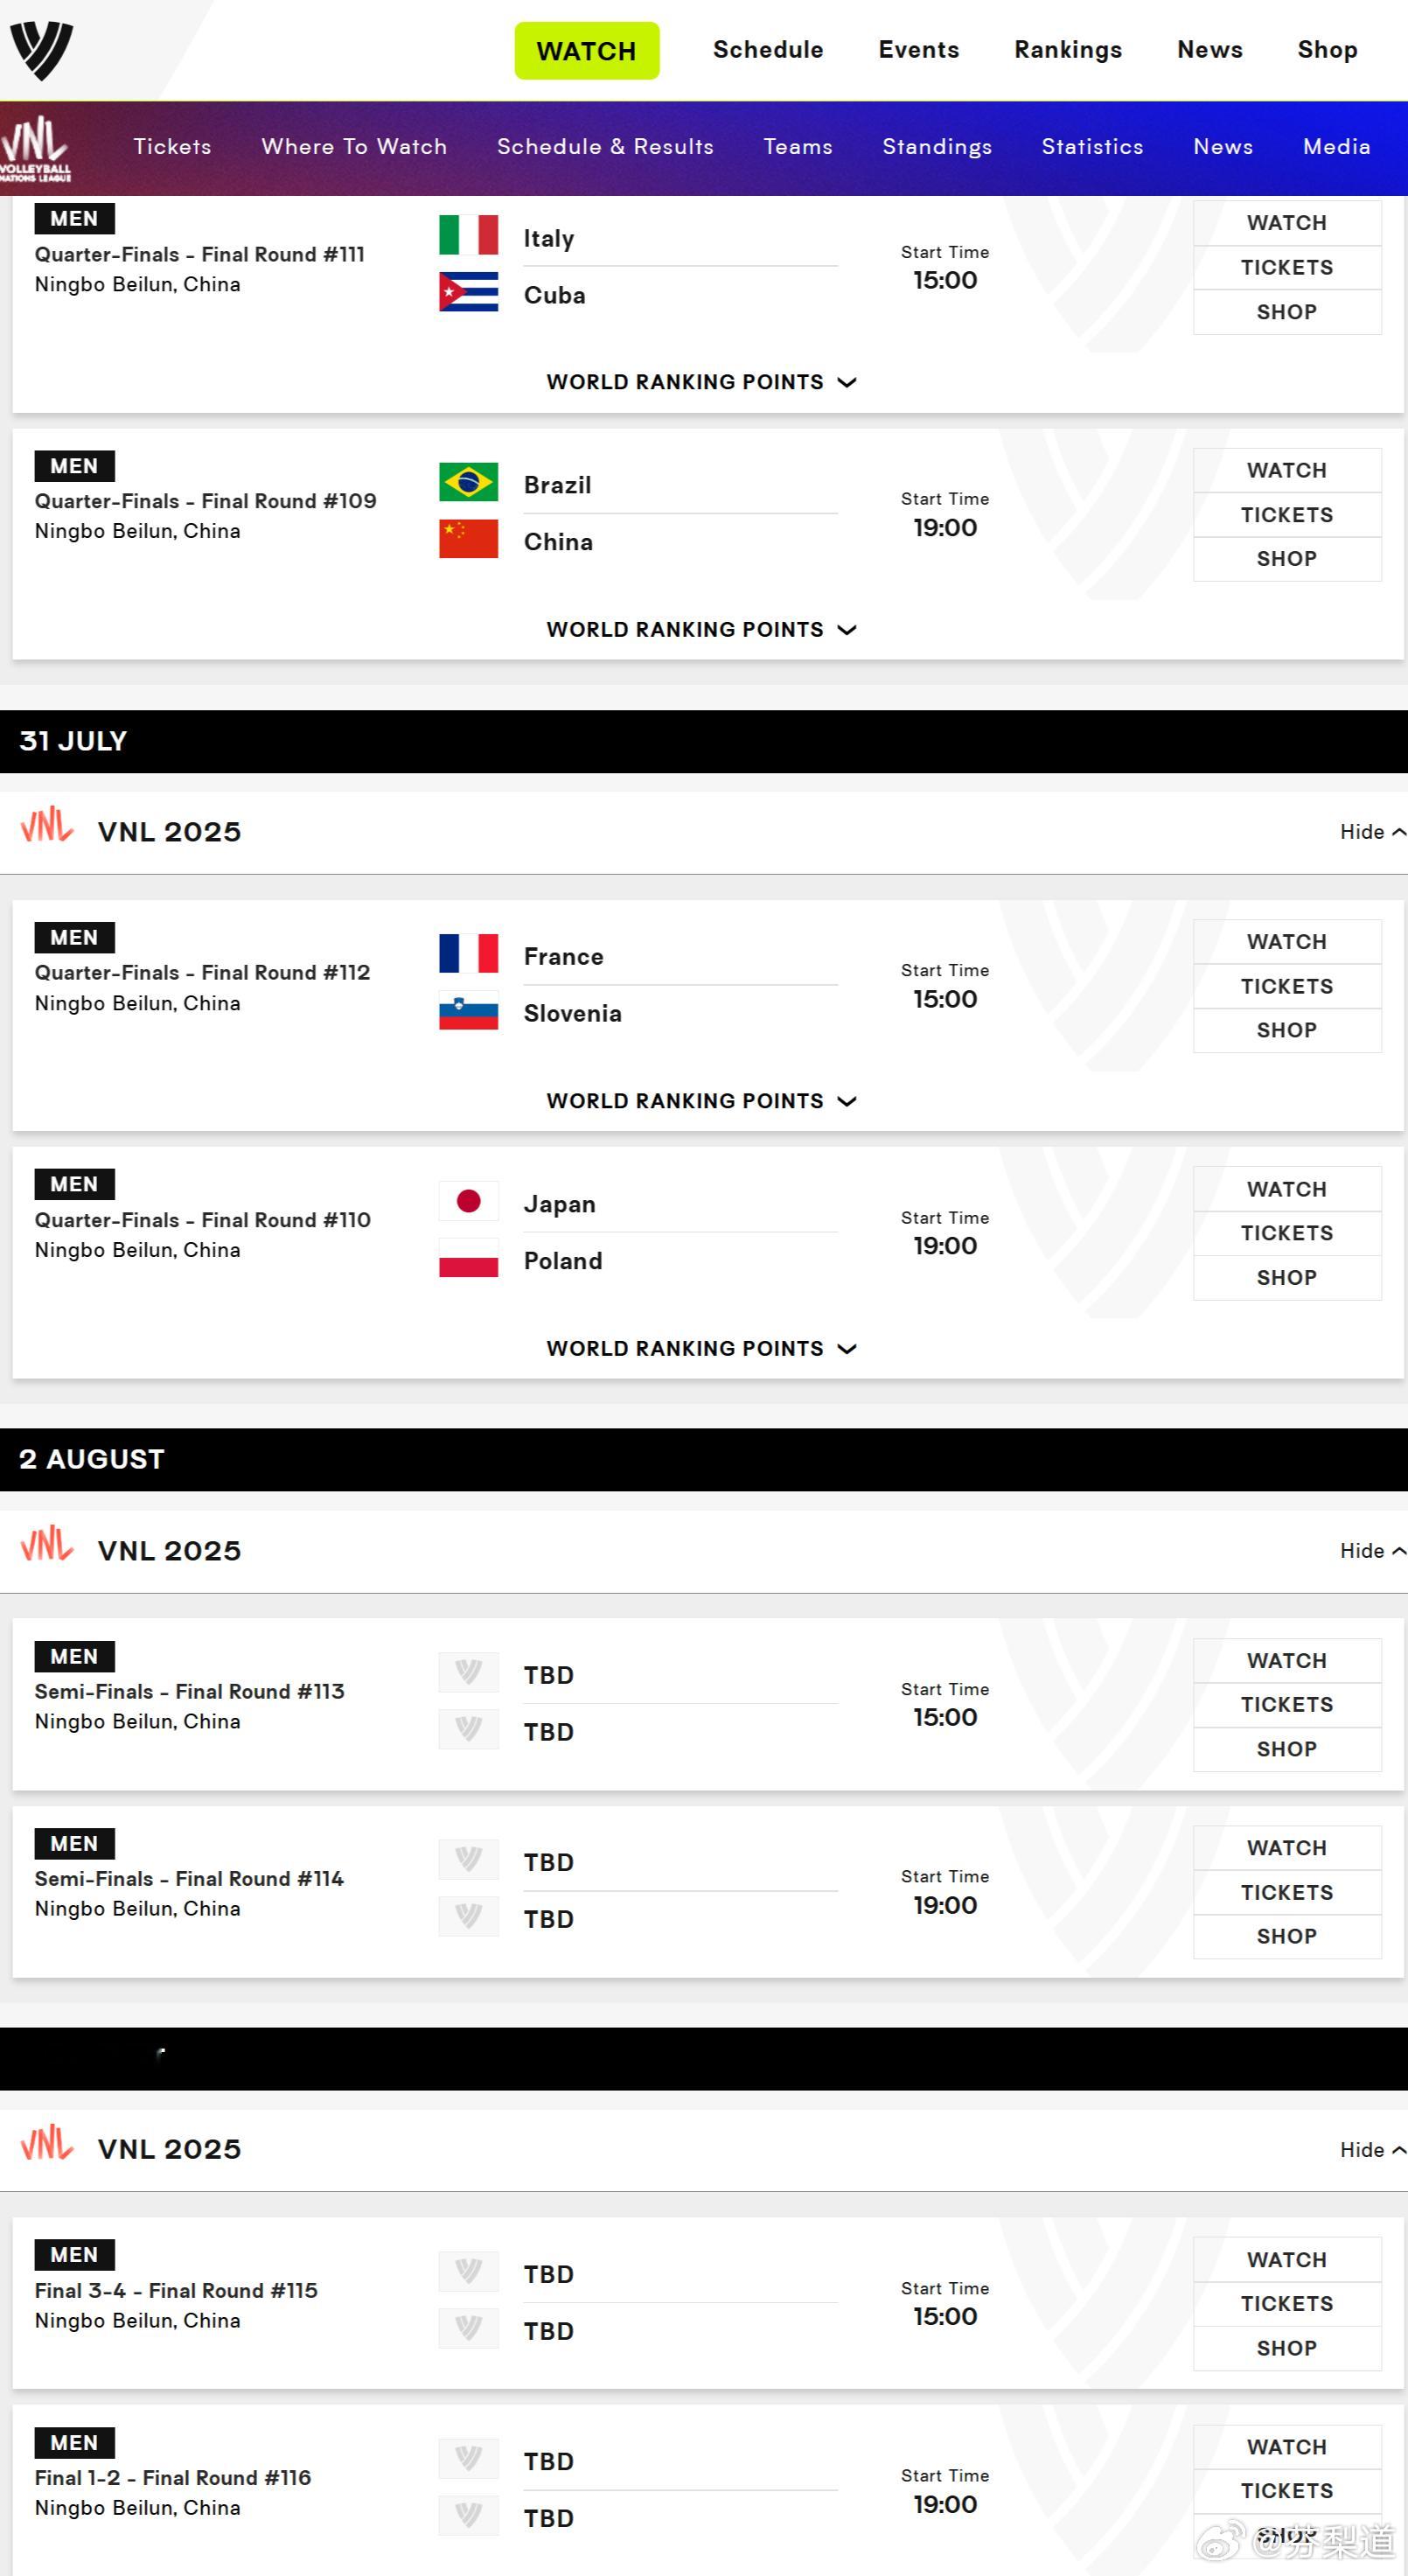Click the green WATCH button in header
1408x2576 pixels.
[587, 50]
